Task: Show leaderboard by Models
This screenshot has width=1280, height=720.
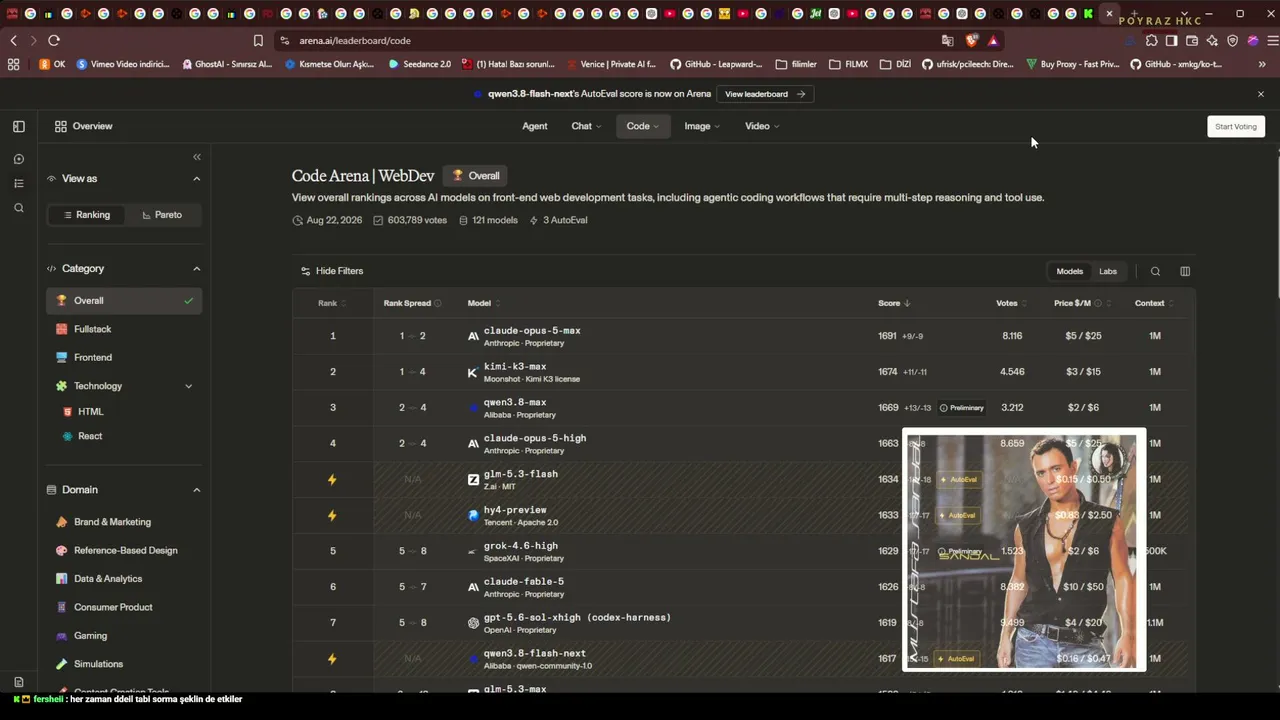Action: coord(1070,271)
